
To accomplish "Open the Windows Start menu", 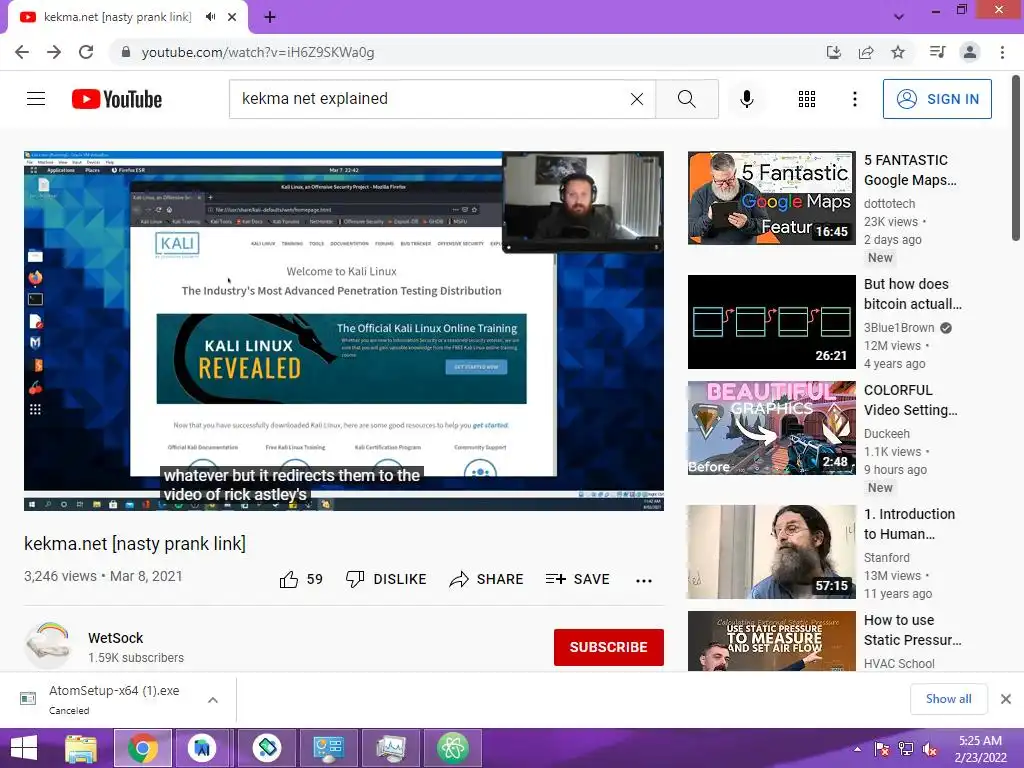I will (x=24, y=748).
